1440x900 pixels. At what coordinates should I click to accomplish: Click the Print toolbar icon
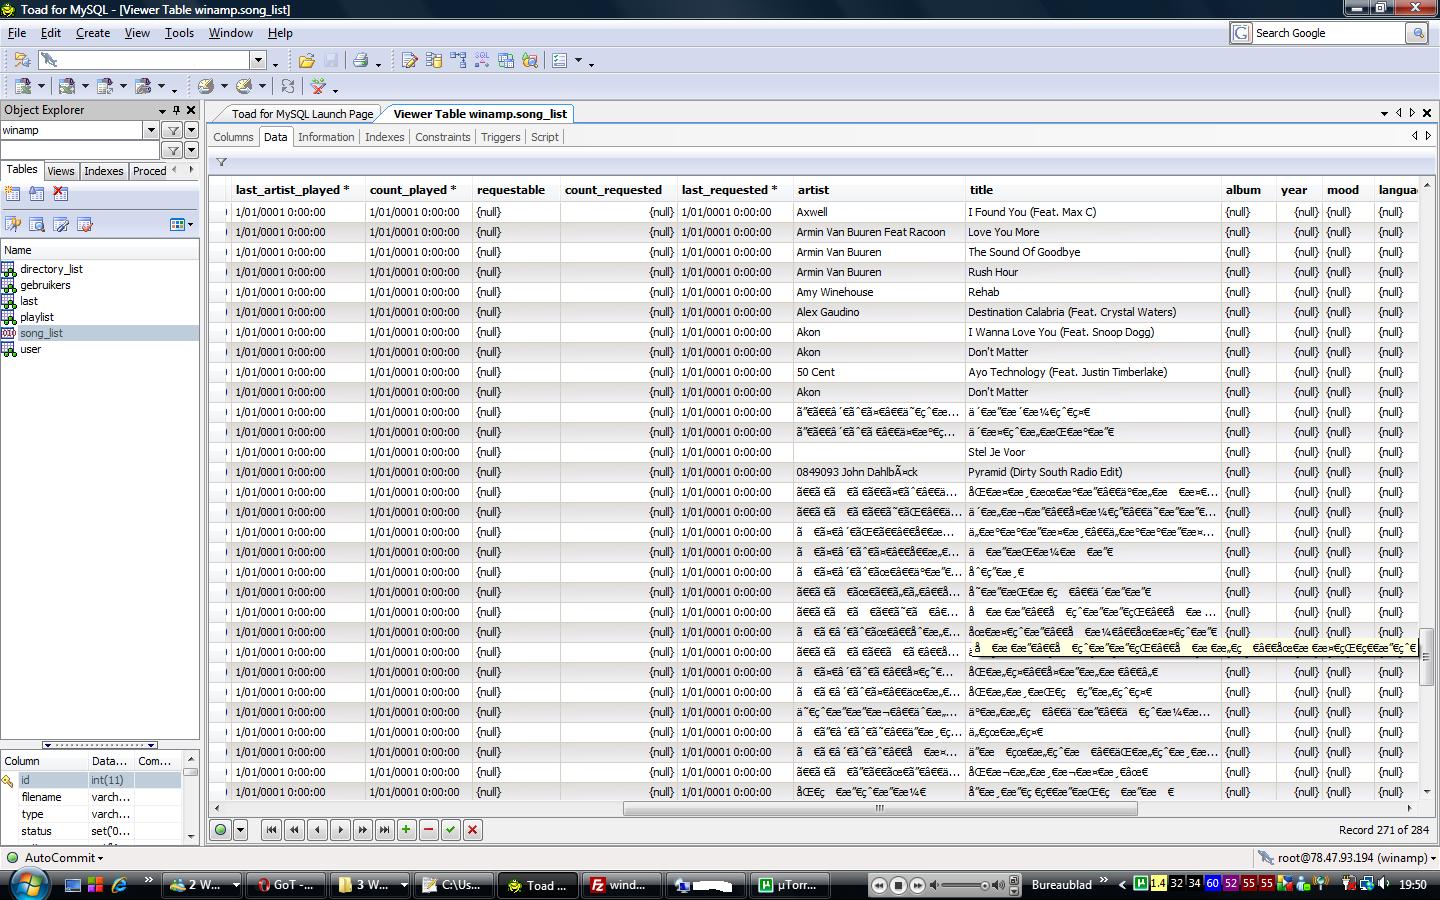tap(360, 60)
